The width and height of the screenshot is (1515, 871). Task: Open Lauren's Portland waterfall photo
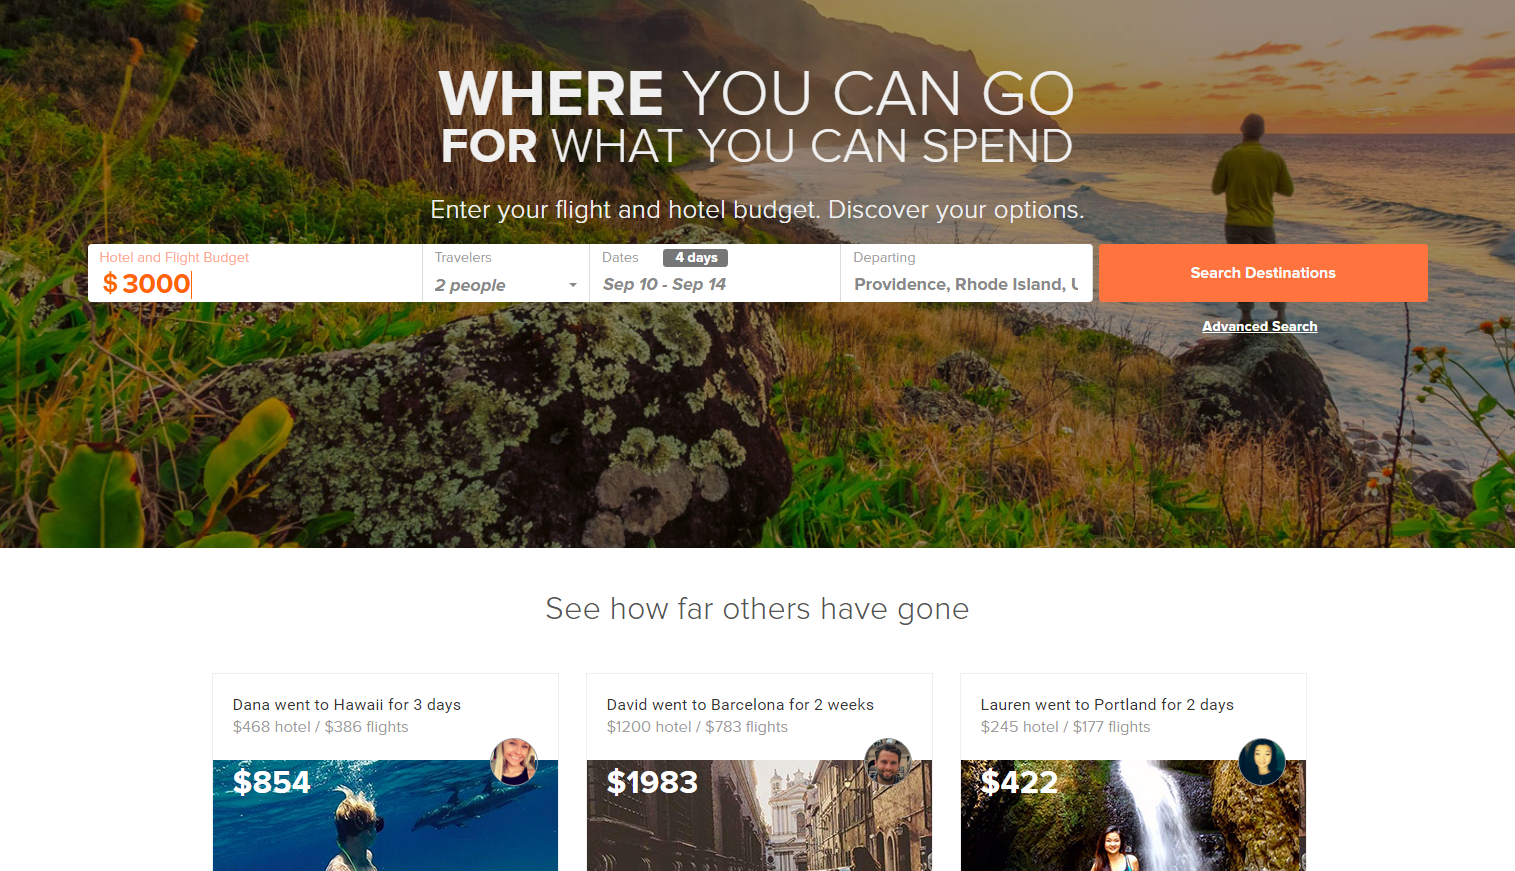click(x=1133, y=815)
